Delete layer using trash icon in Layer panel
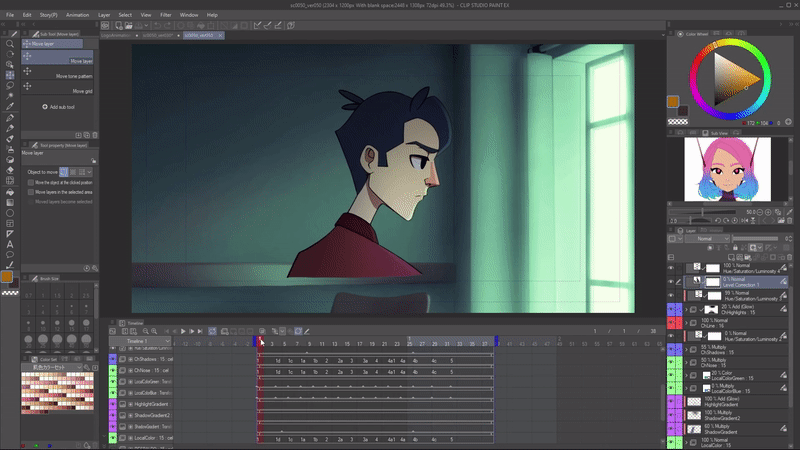Image resolution: width=800 pixels, height=450 pixels. 790,257
